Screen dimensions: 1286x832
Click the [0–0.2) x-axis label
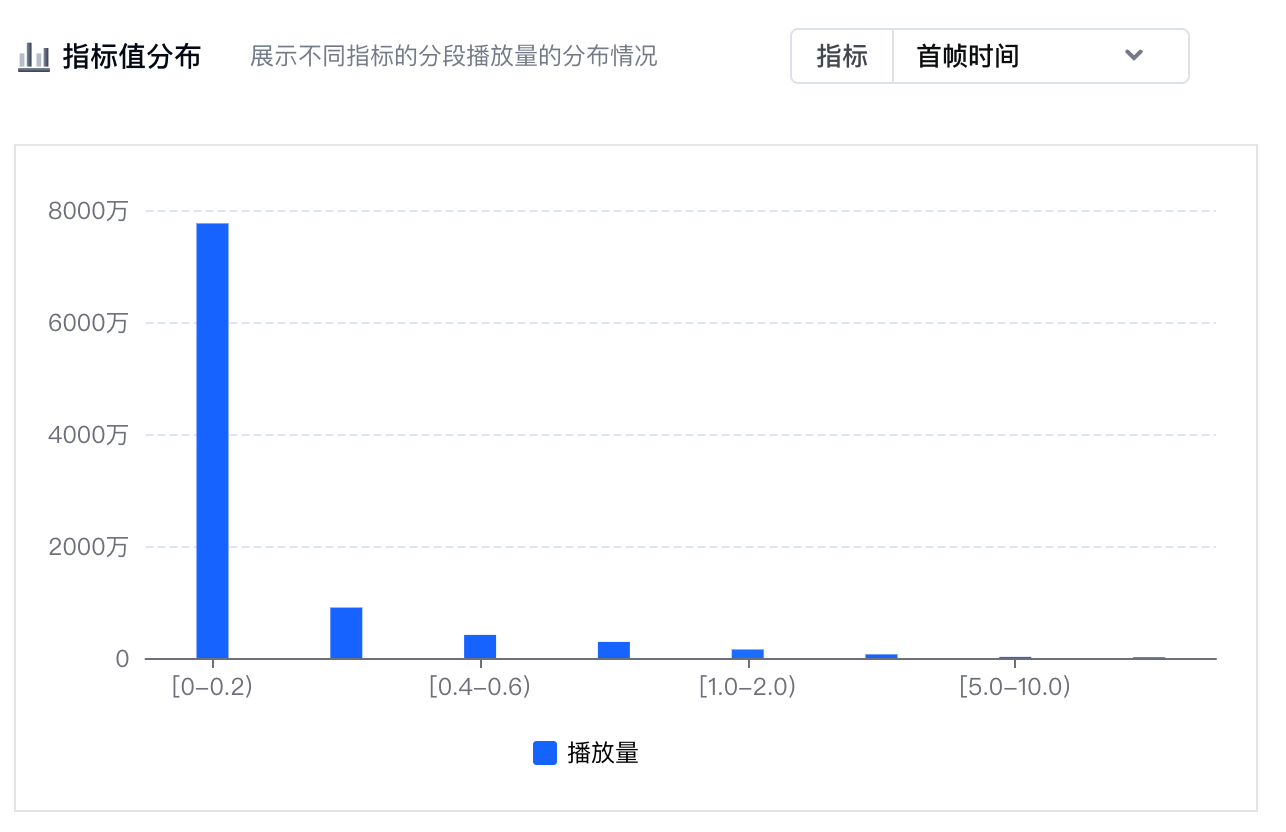click(x=212, y=688)
